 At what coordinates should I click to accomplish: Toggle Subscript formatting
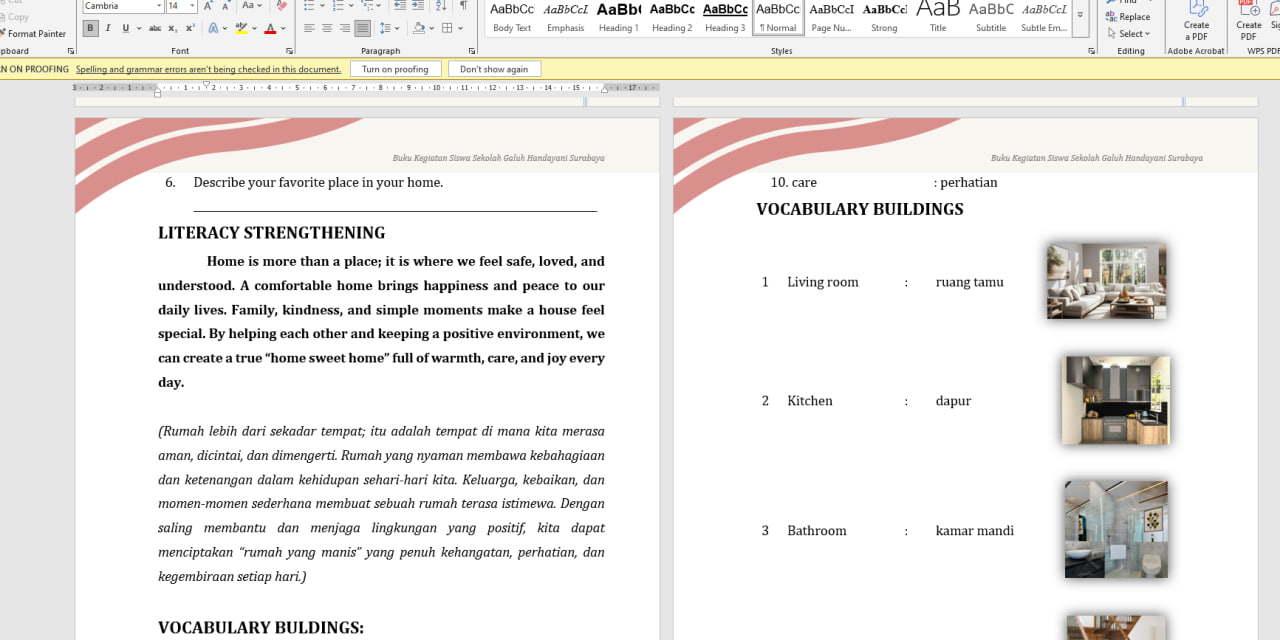(x=173, y=28)
